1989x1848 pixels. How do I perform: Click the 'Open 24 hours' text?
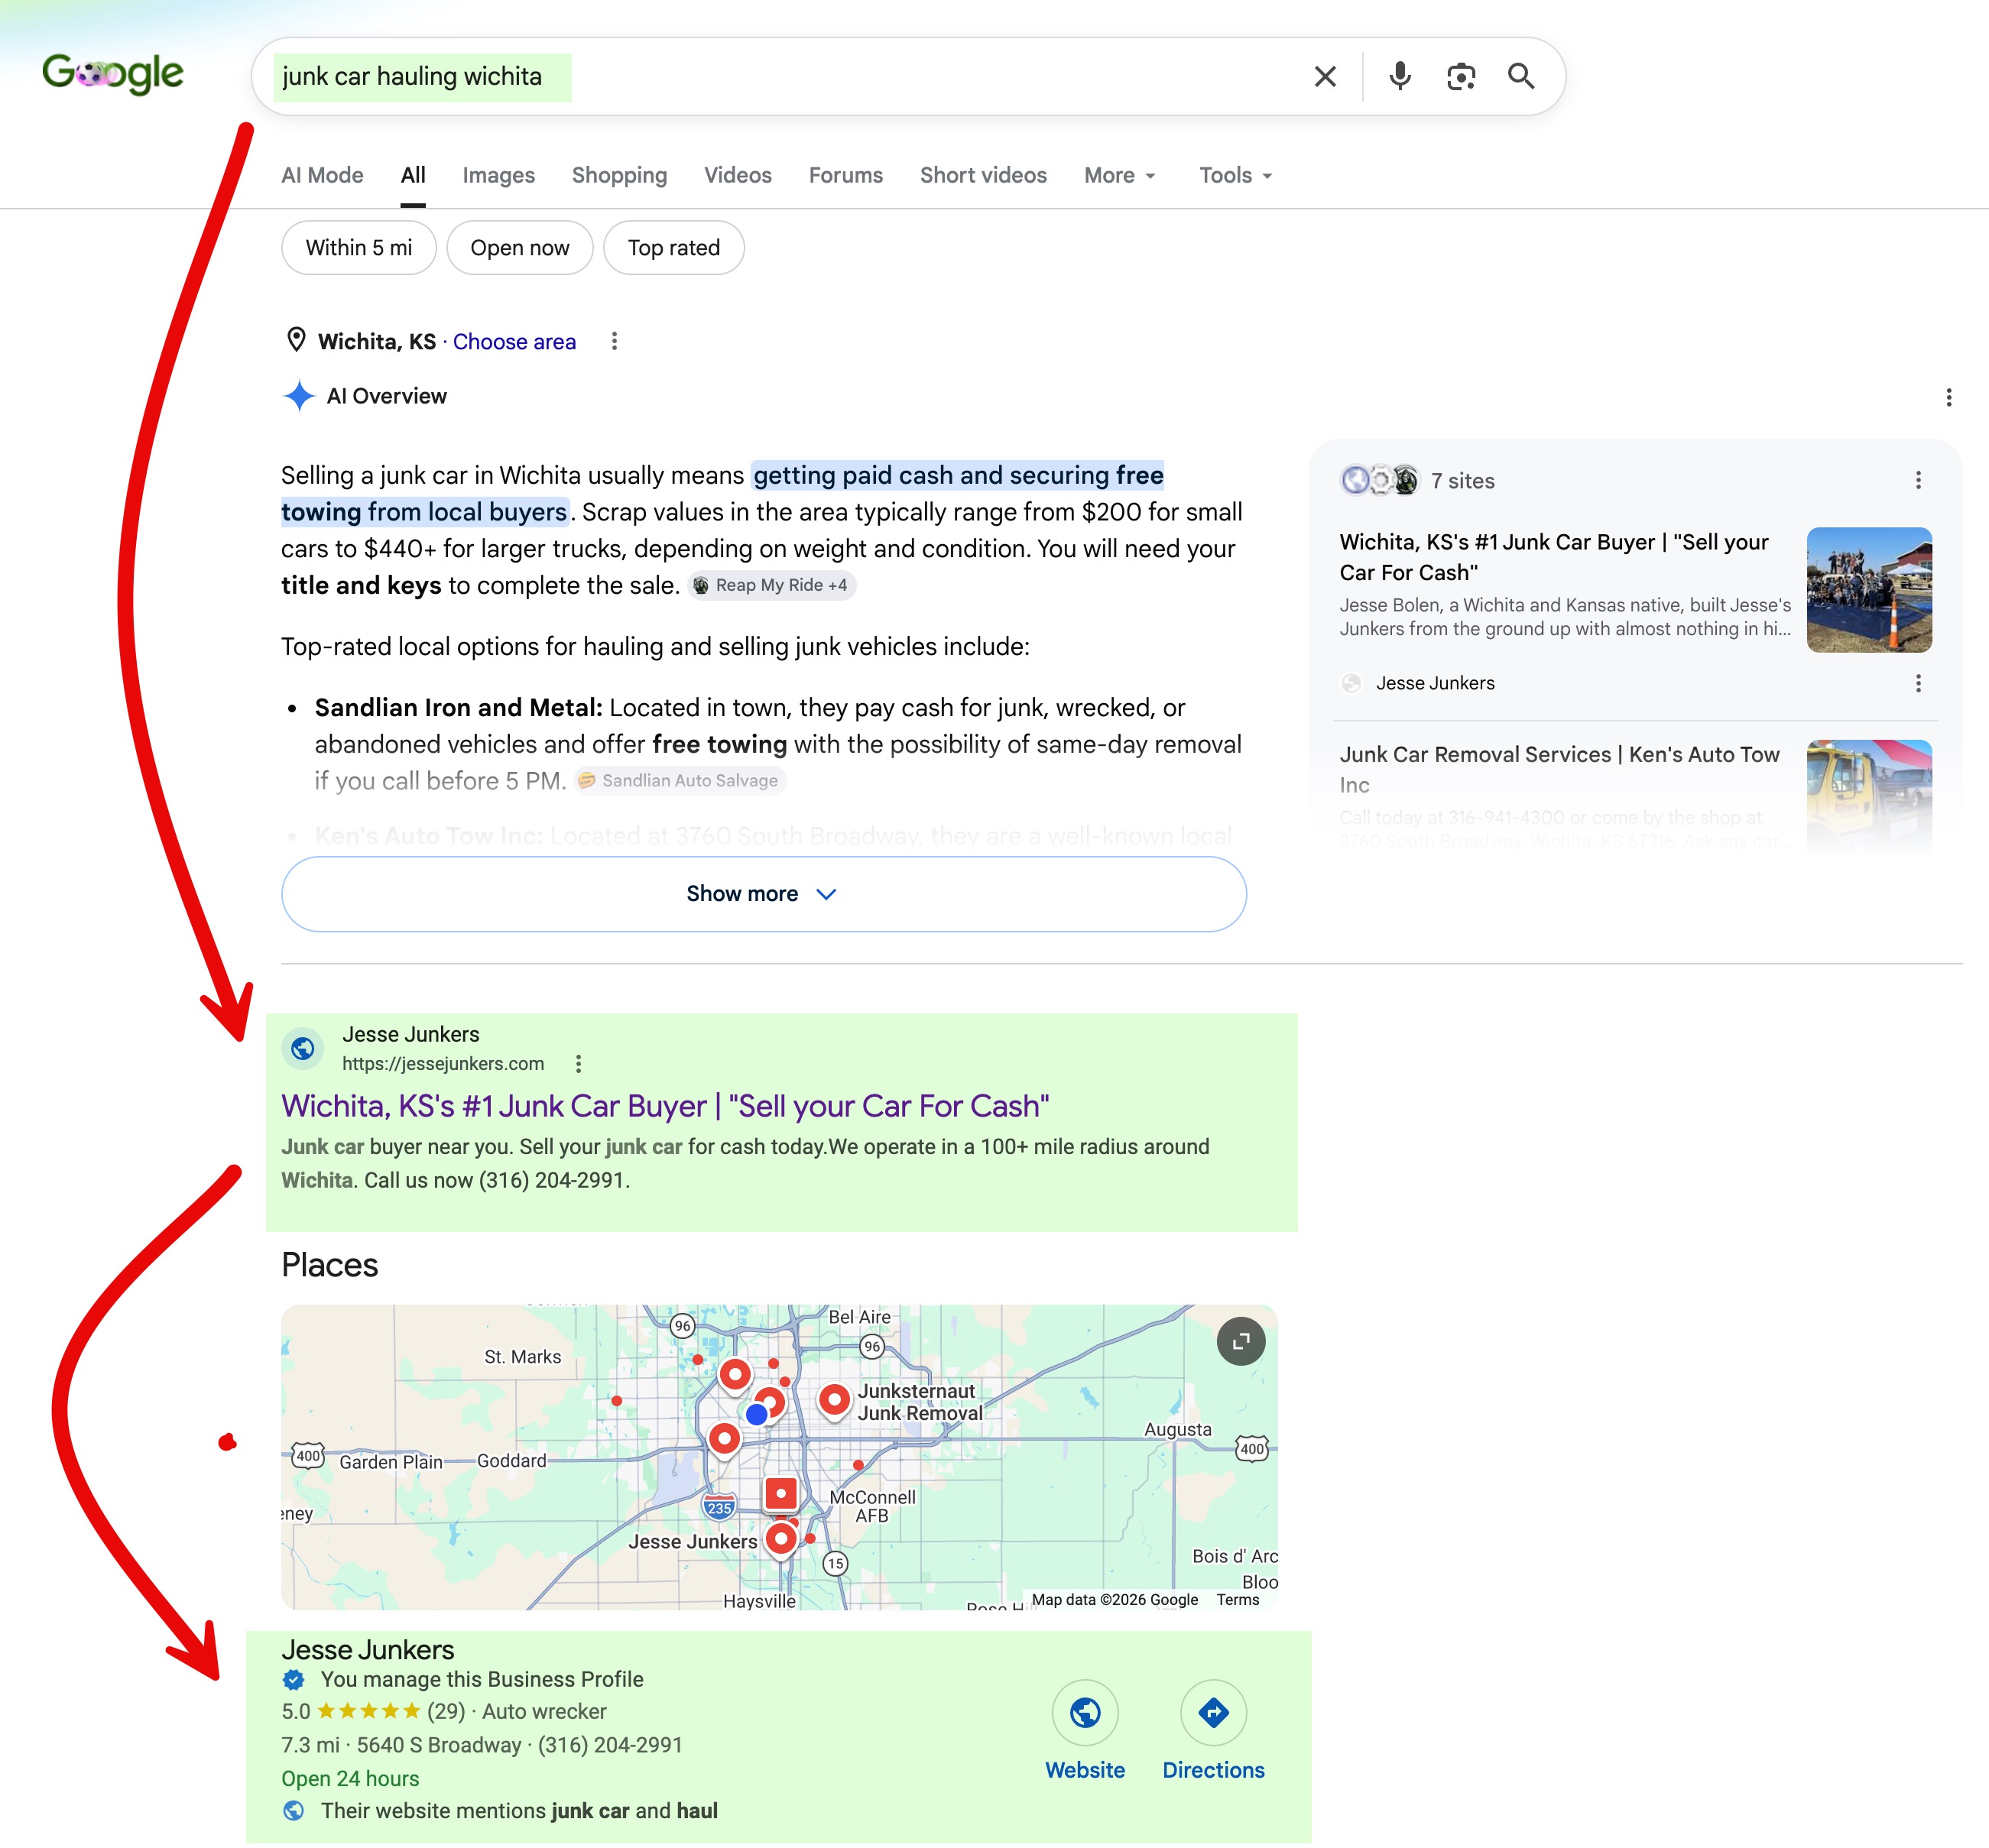[x=350, y=1779]
